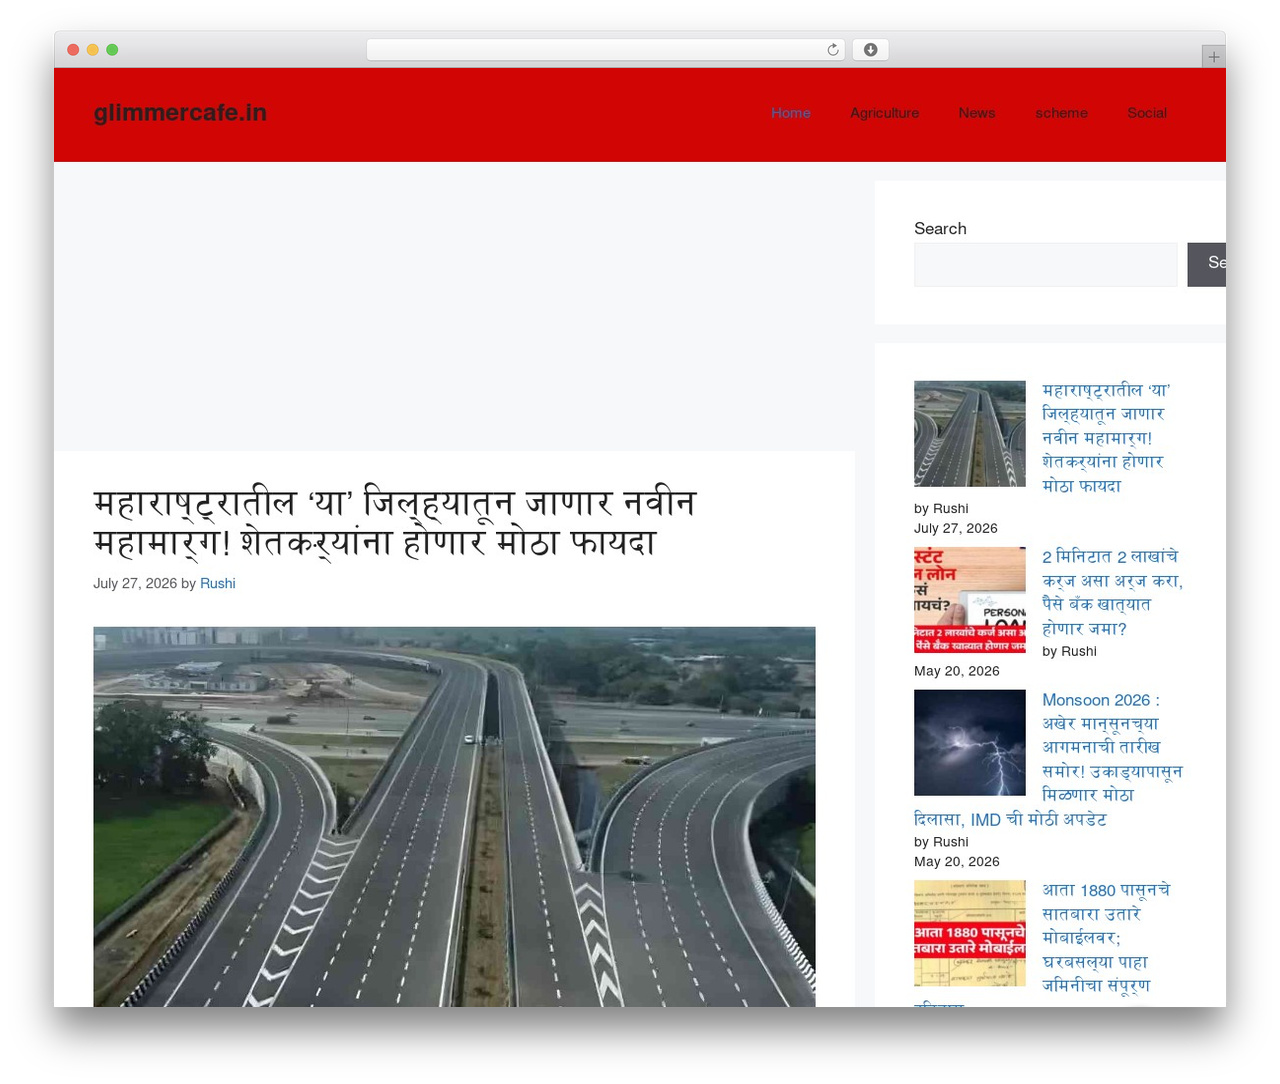This screenshot has width=1280, height=1084.
Task: Open the Social menu item
Action: pyautogui.click(x=1147, y=113)
